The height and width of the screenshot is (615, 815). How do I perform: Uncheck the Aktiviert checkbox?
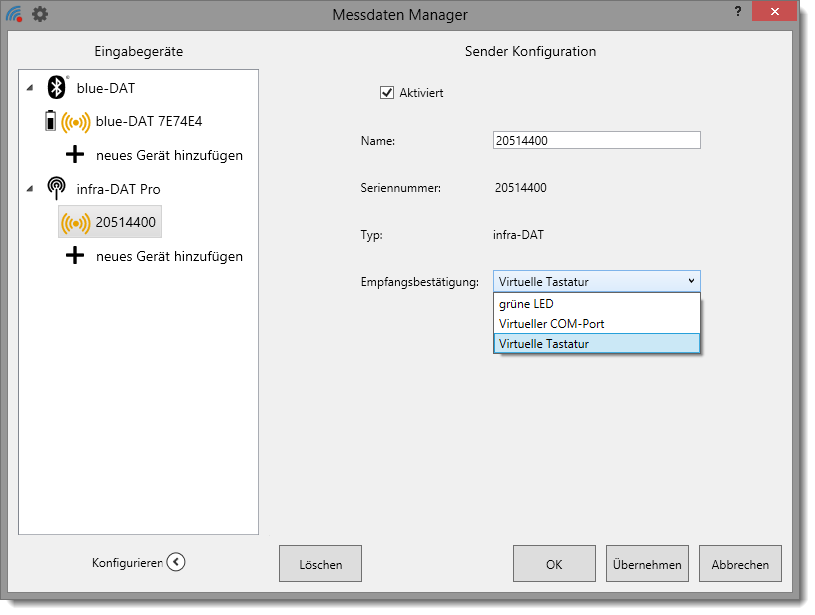[x=387, y=93]
